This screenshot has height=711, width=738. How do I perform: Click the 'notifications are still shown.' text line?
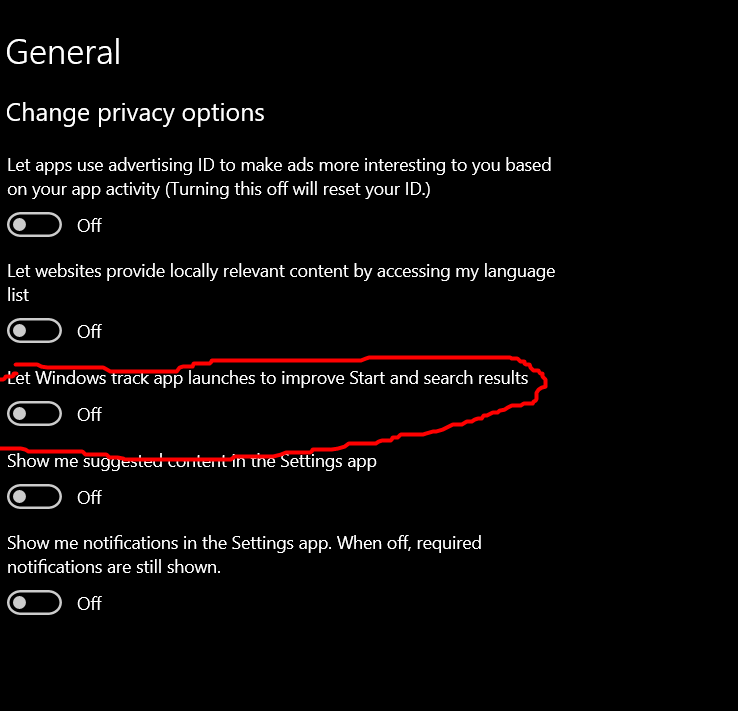[x=114, y=567]
